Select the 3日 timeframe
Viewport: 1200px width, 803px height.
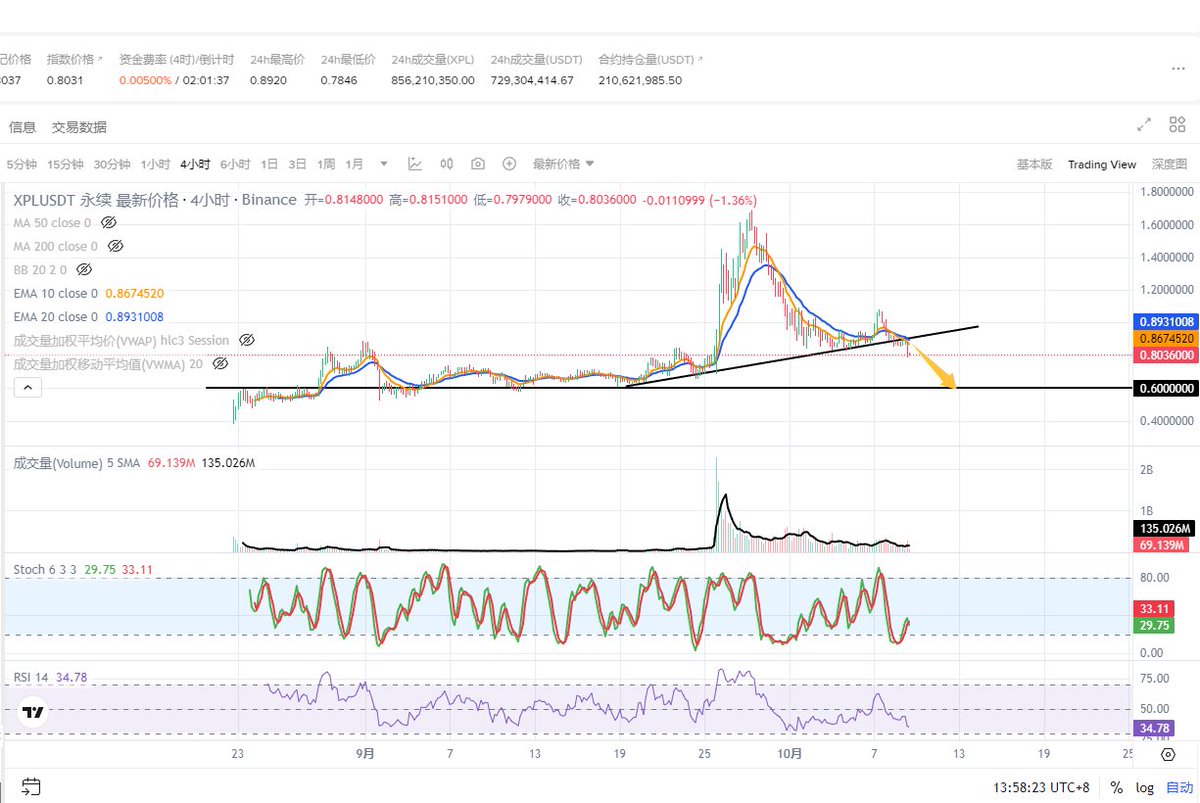297,164
